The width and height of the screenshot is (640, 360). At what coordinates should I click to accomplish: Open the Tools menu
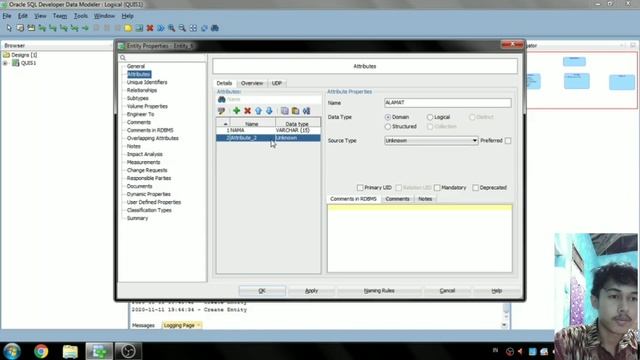coord(81,16)
